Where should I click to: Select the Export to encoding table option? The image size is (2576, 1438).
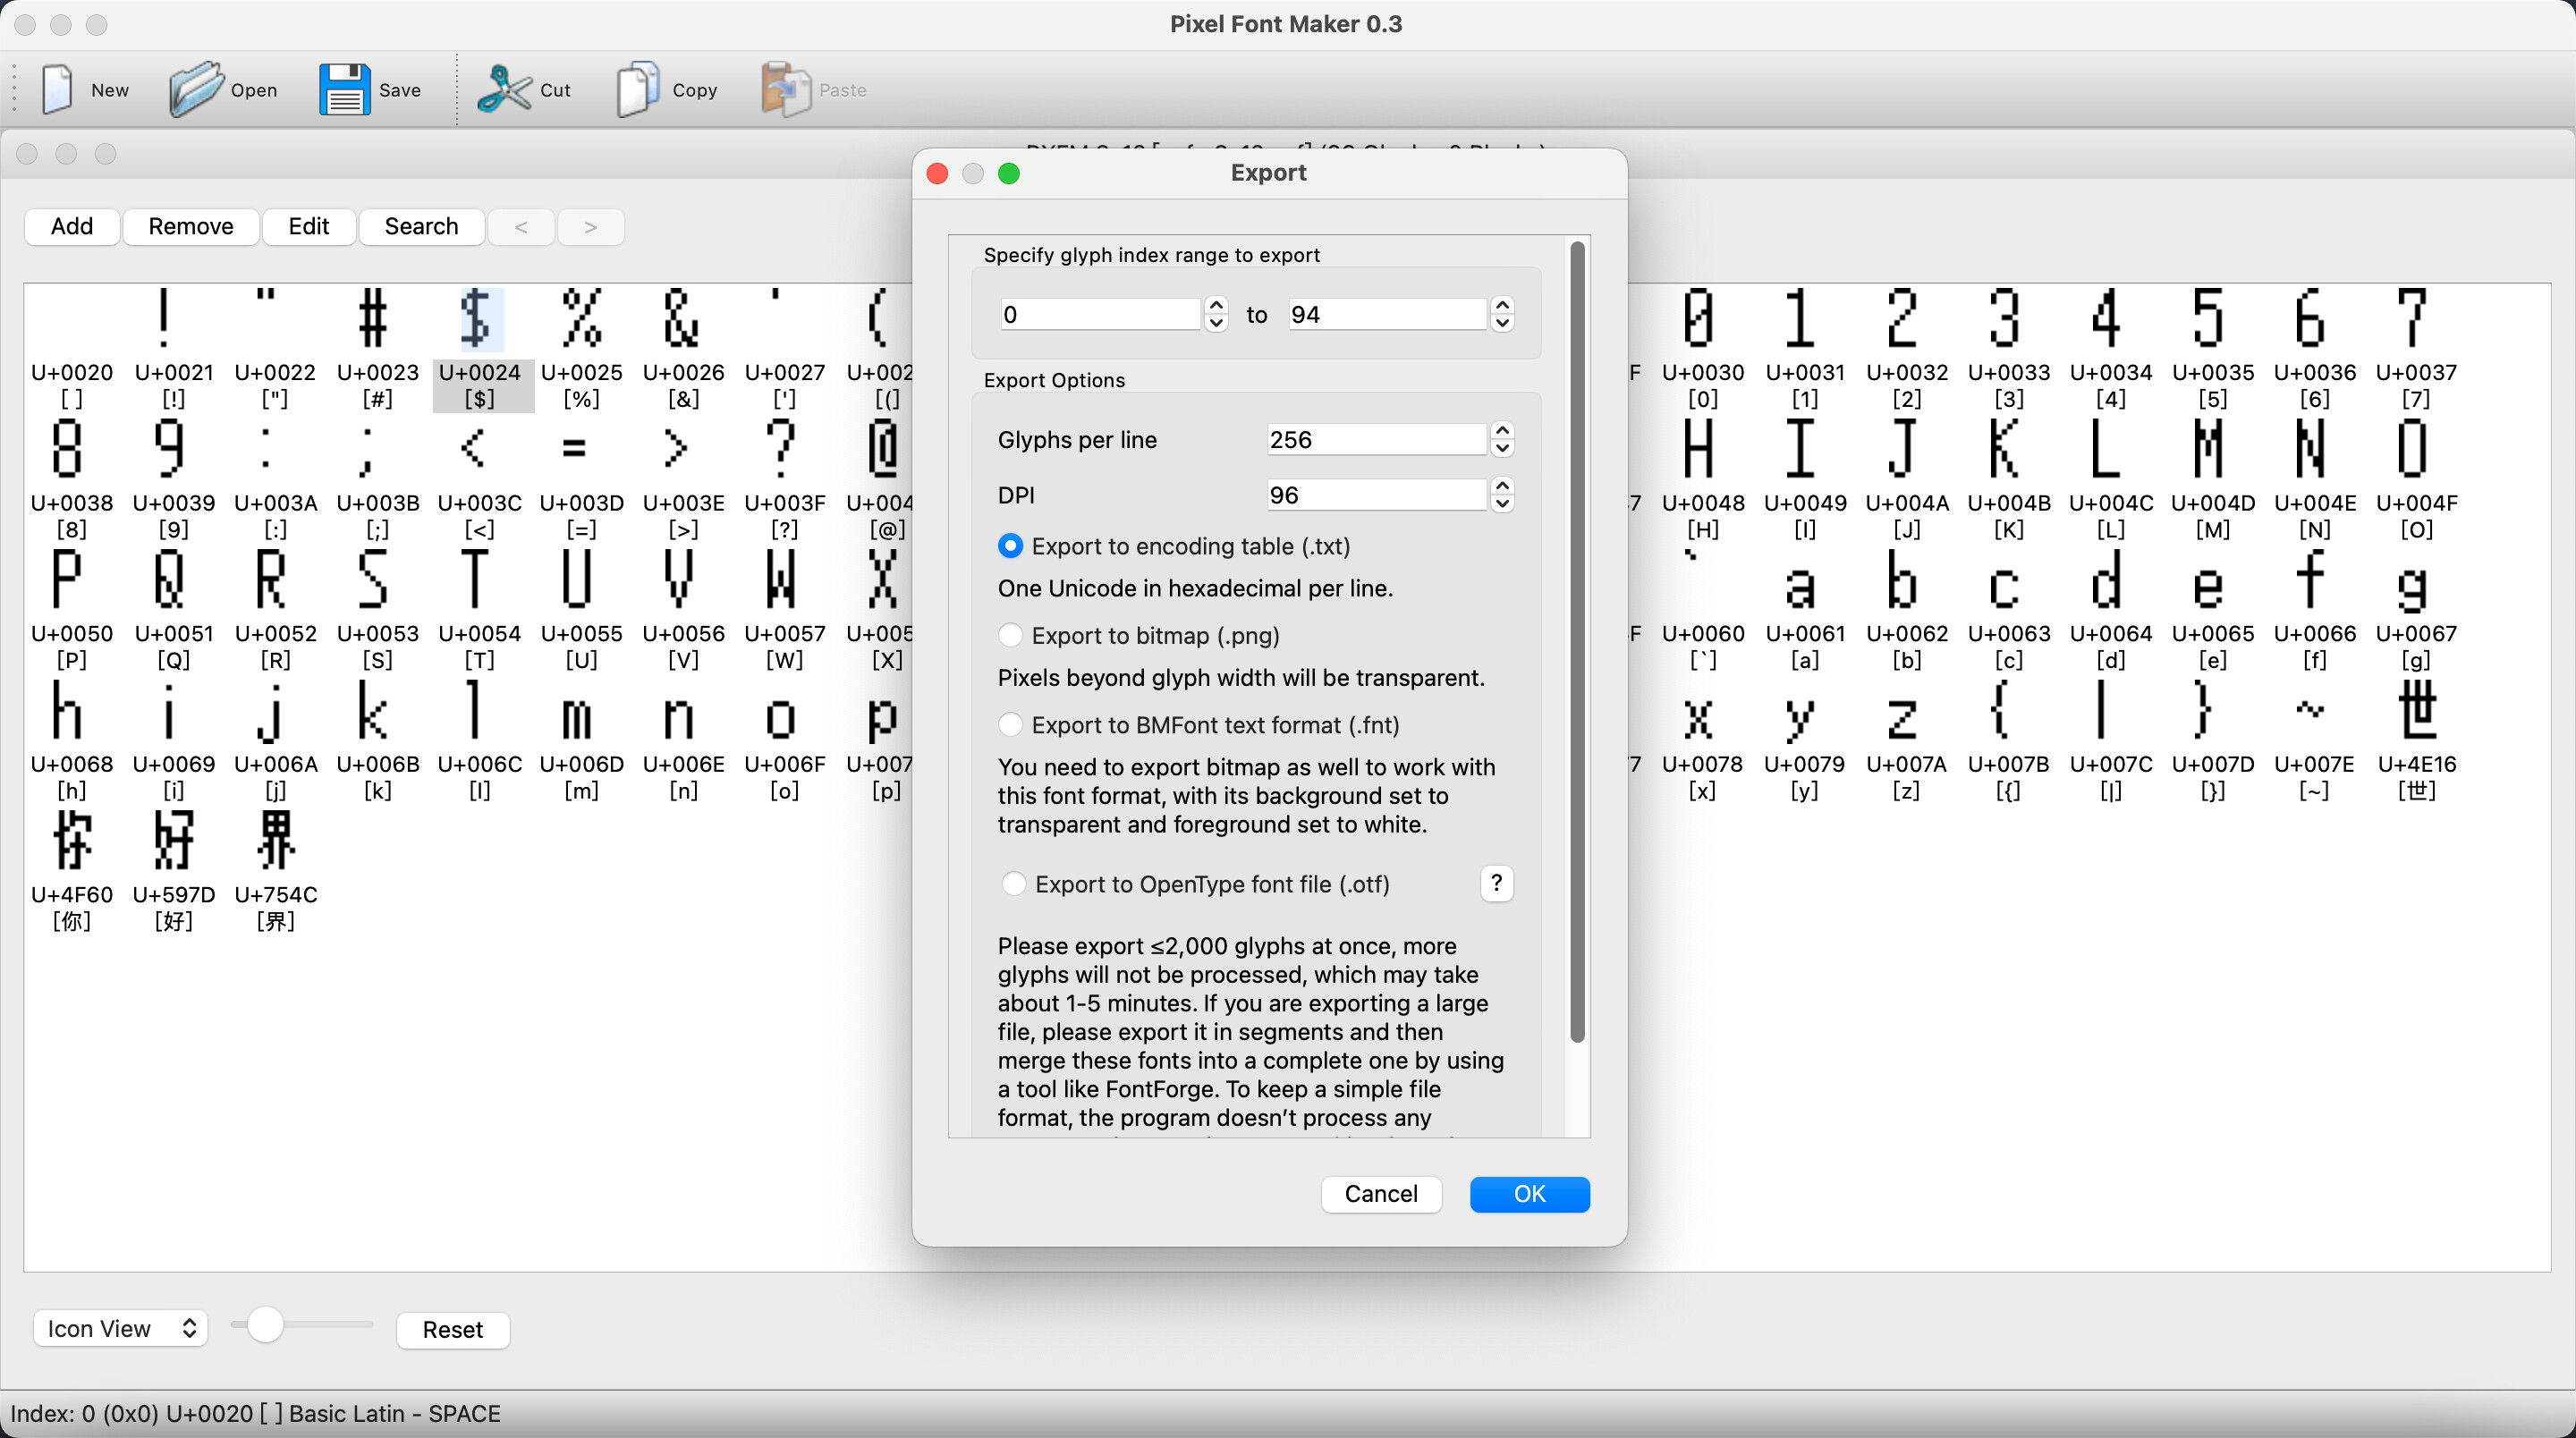(1010, 546)
